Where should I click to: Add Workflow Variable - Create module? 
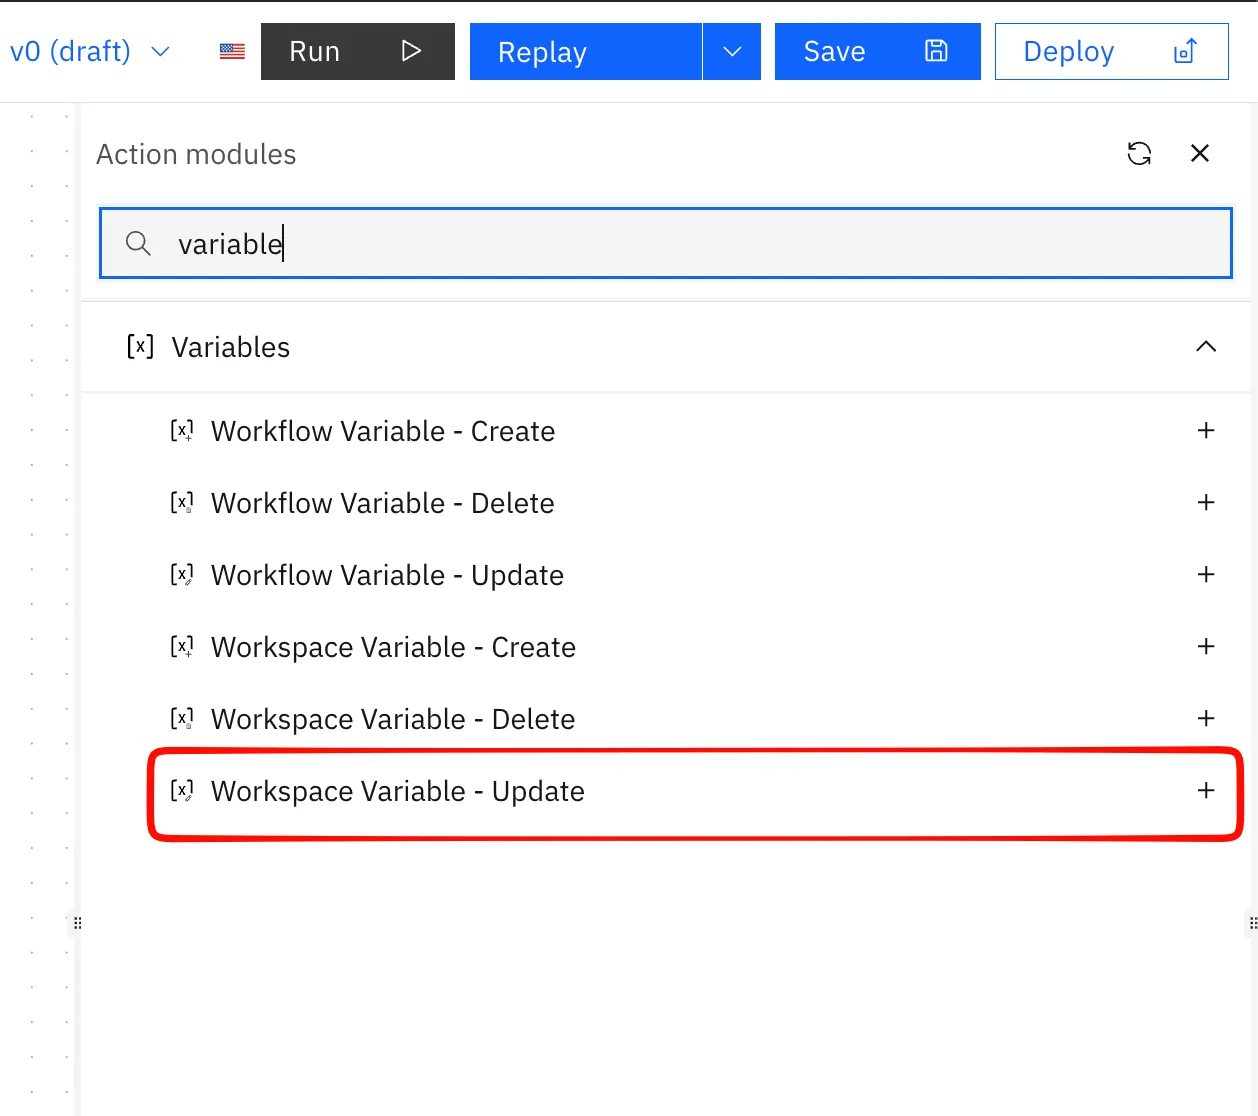[x=1206, y=430]
